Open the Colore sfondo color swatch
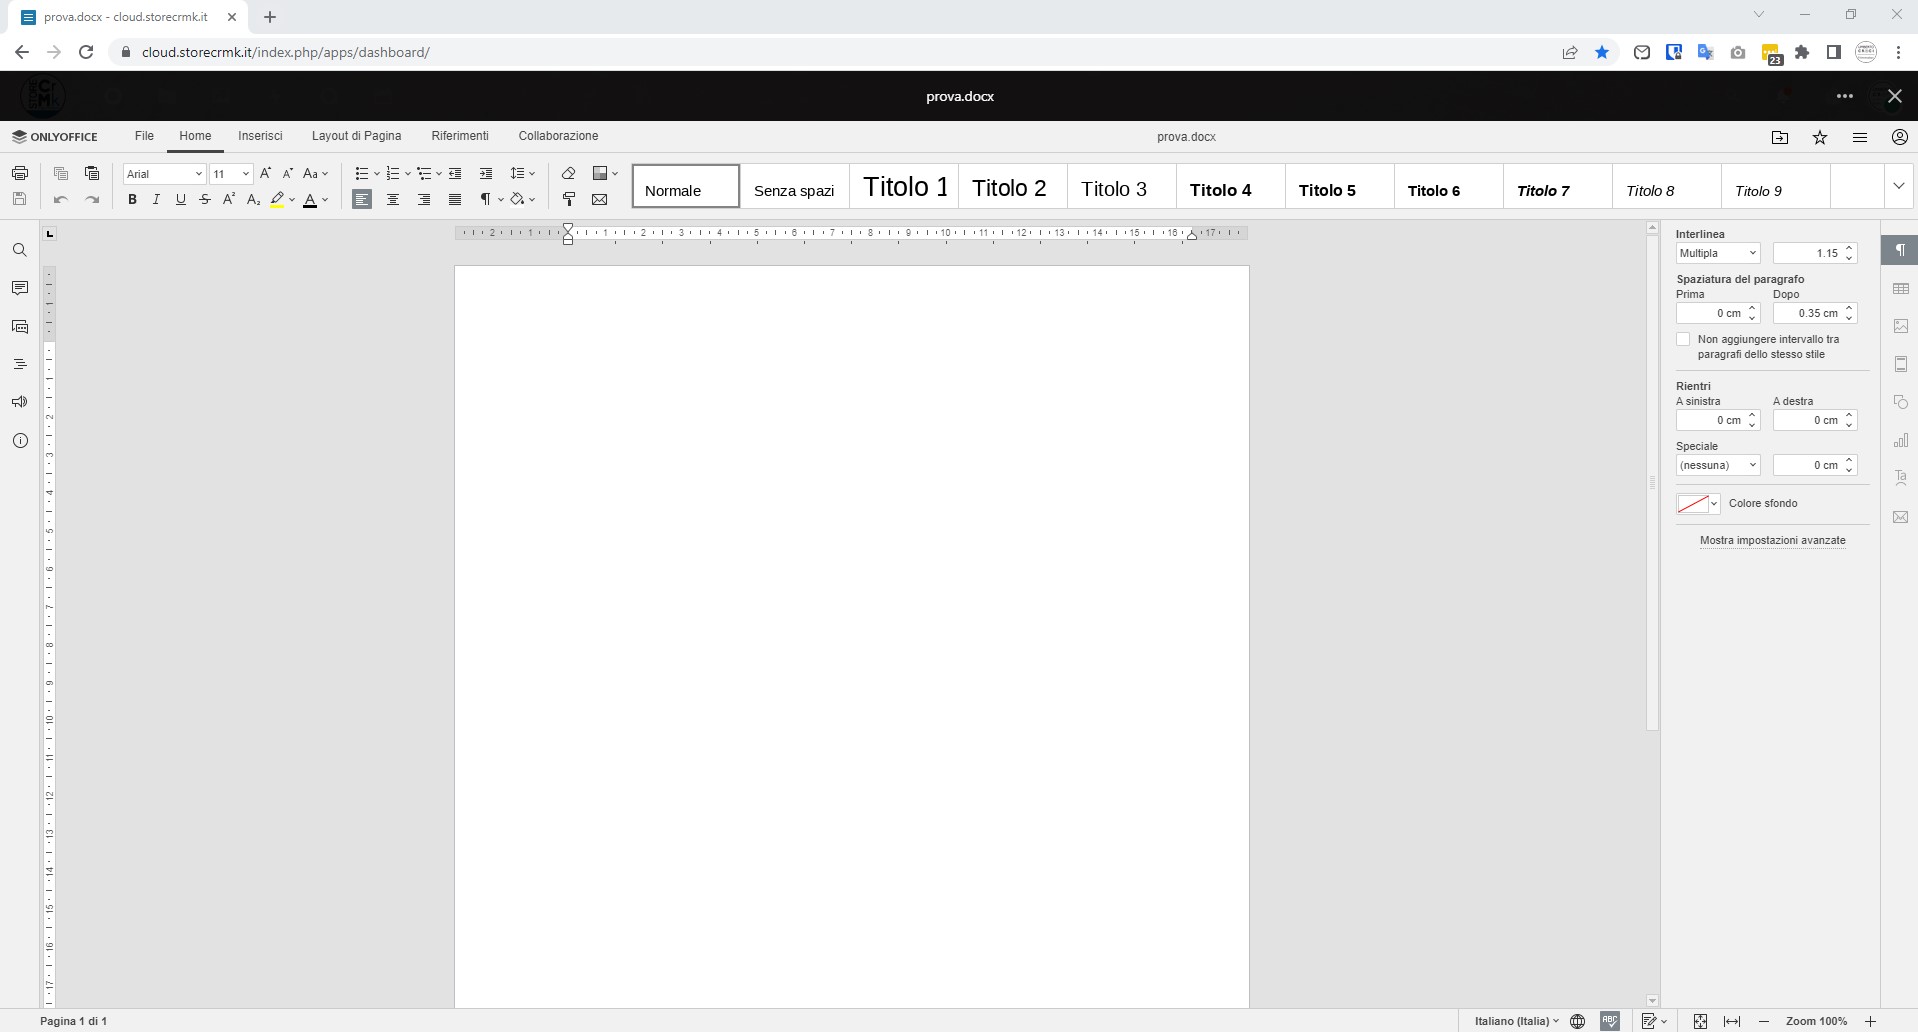The height and width of the screenshot is (1032, 1918). (1697, 503)
